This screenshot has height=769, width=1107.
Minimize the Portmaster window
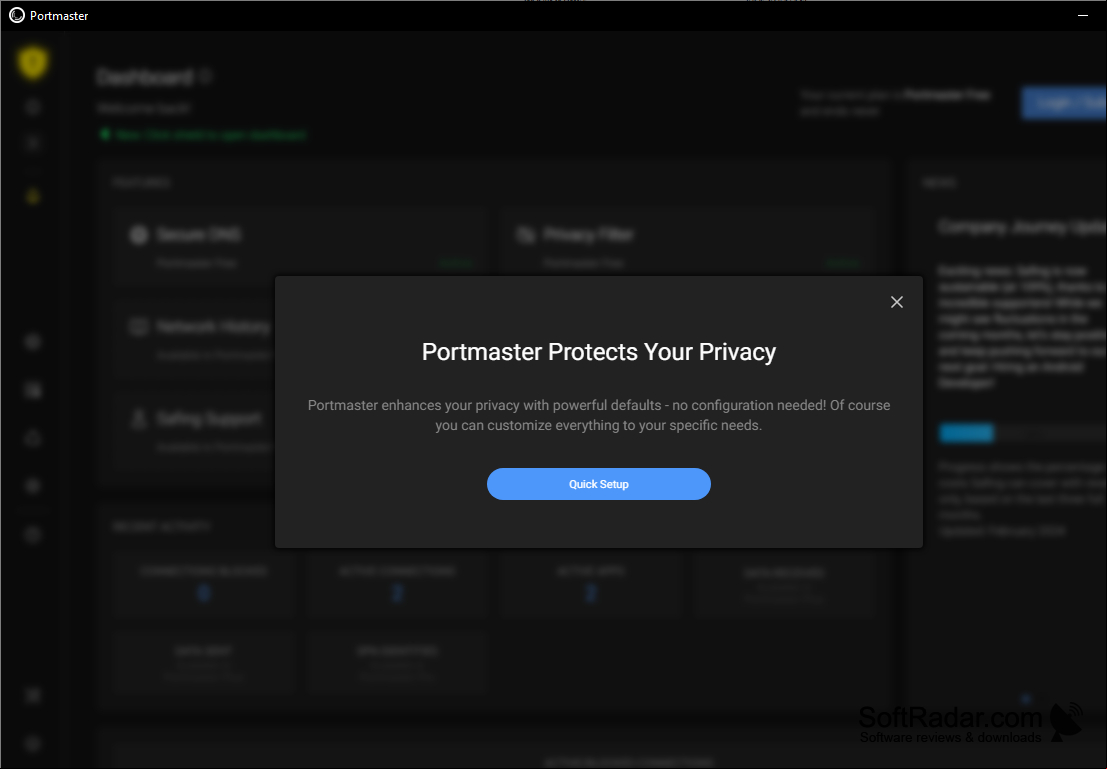(x=1083, y=16)
